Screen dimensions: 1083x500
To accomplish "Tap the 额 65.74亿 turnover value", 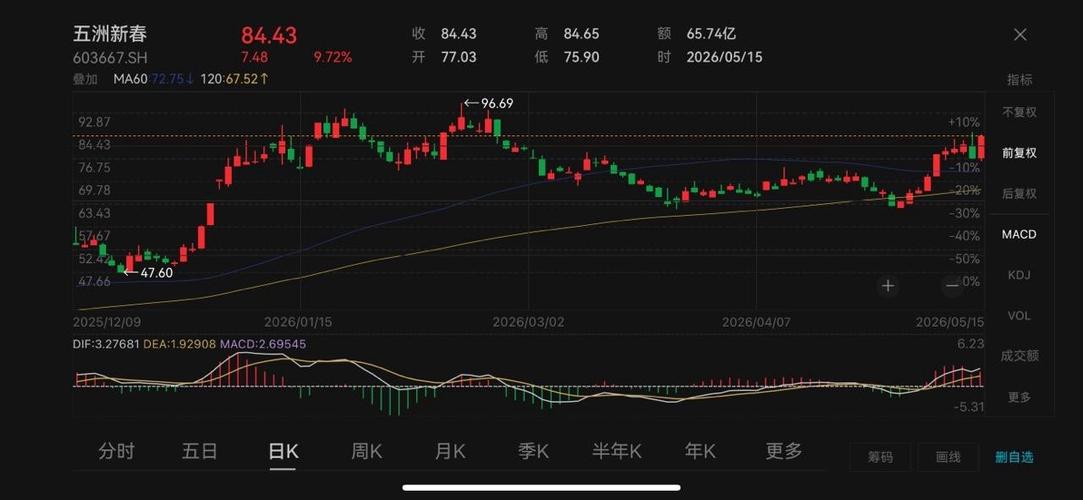I will 696,34.
